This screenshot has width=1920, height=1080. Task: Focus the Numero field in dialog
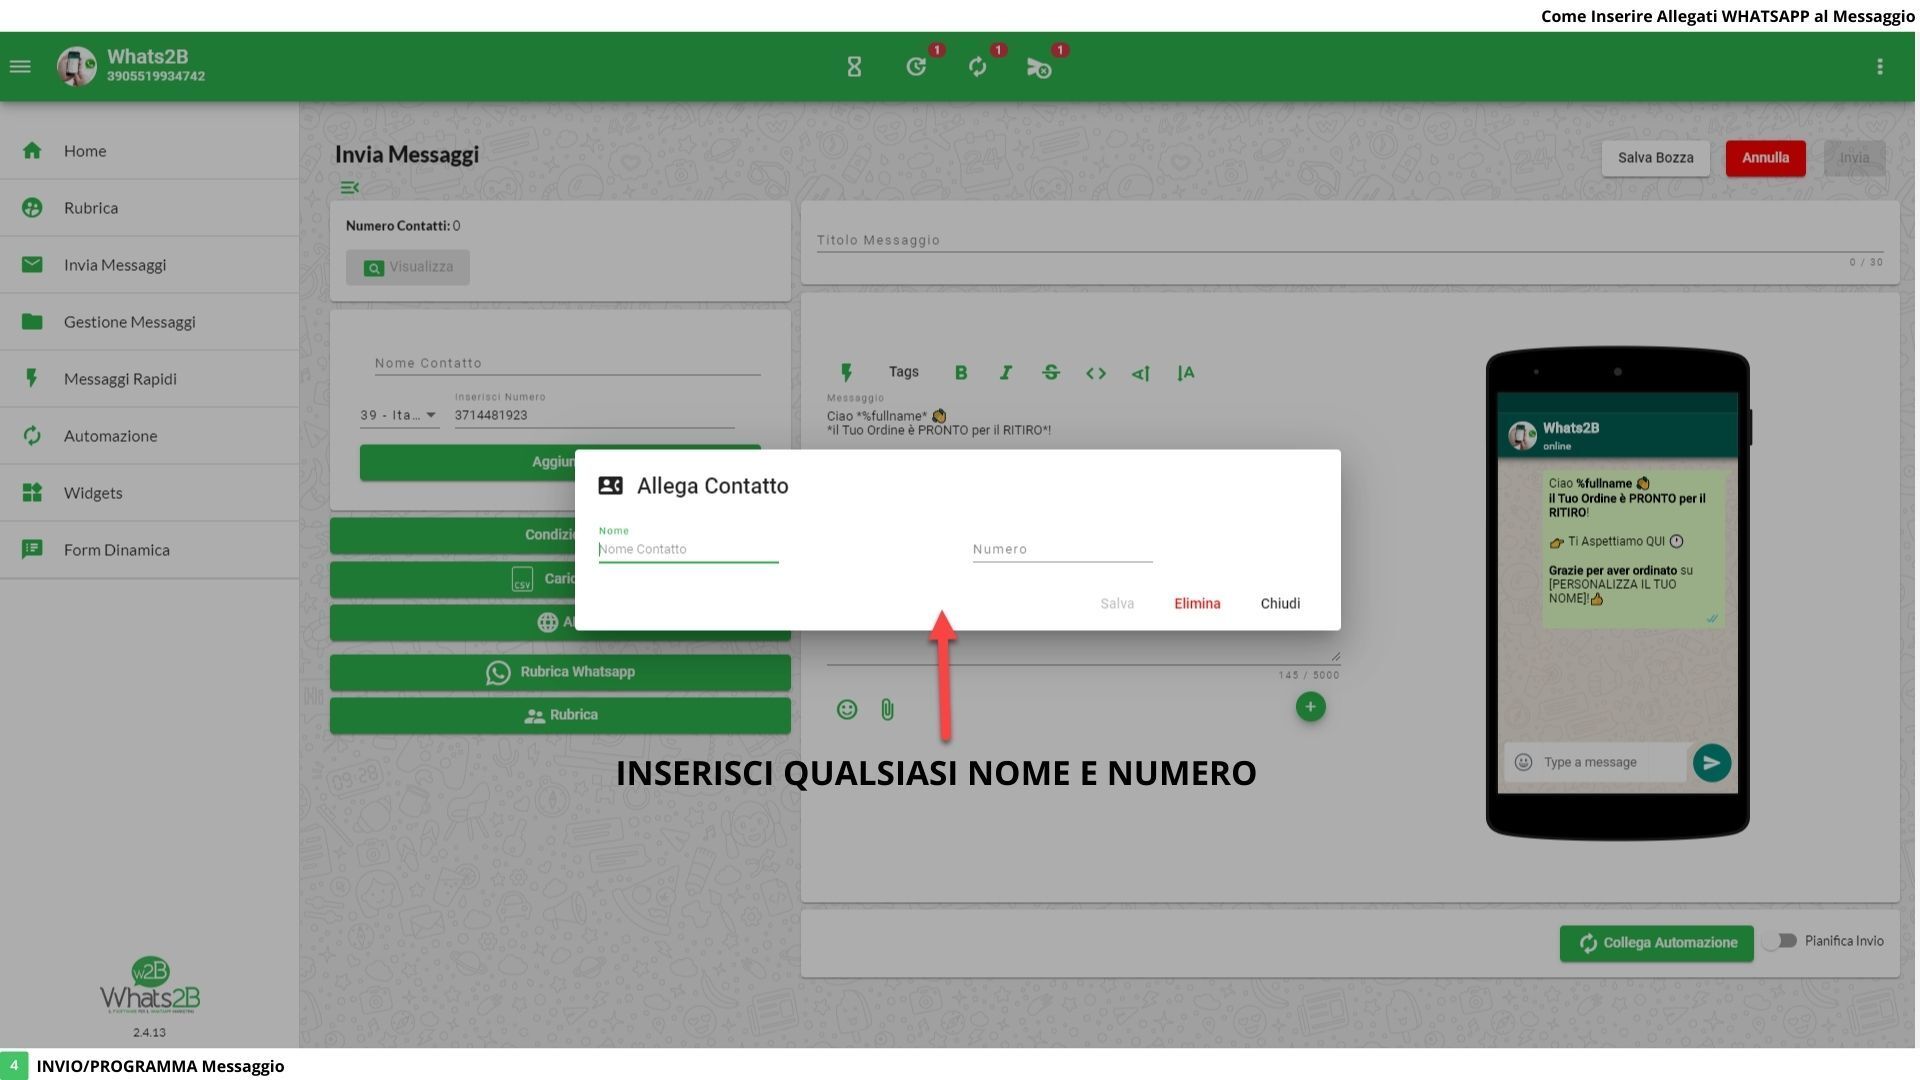(x=1062, y=549)
